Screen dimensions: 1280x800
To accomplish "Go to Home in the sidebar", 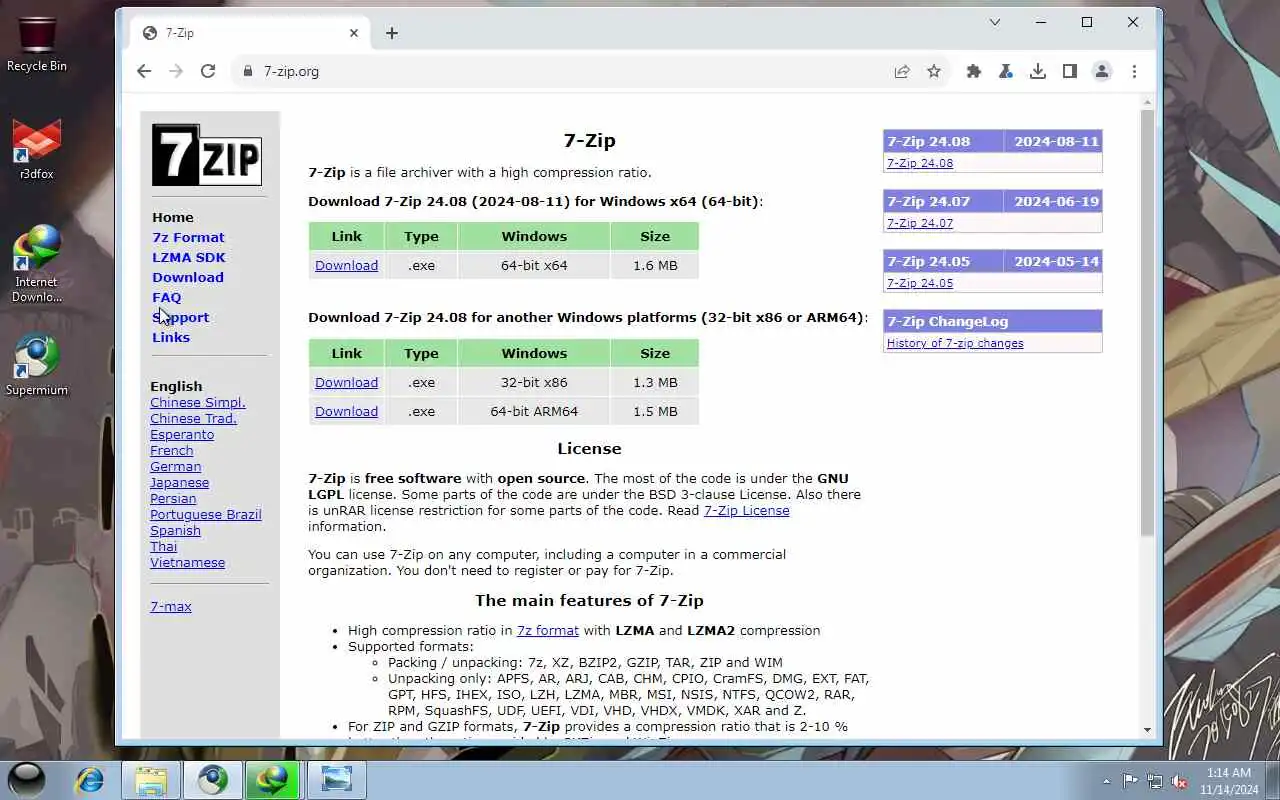I will [x=173, y=217].
